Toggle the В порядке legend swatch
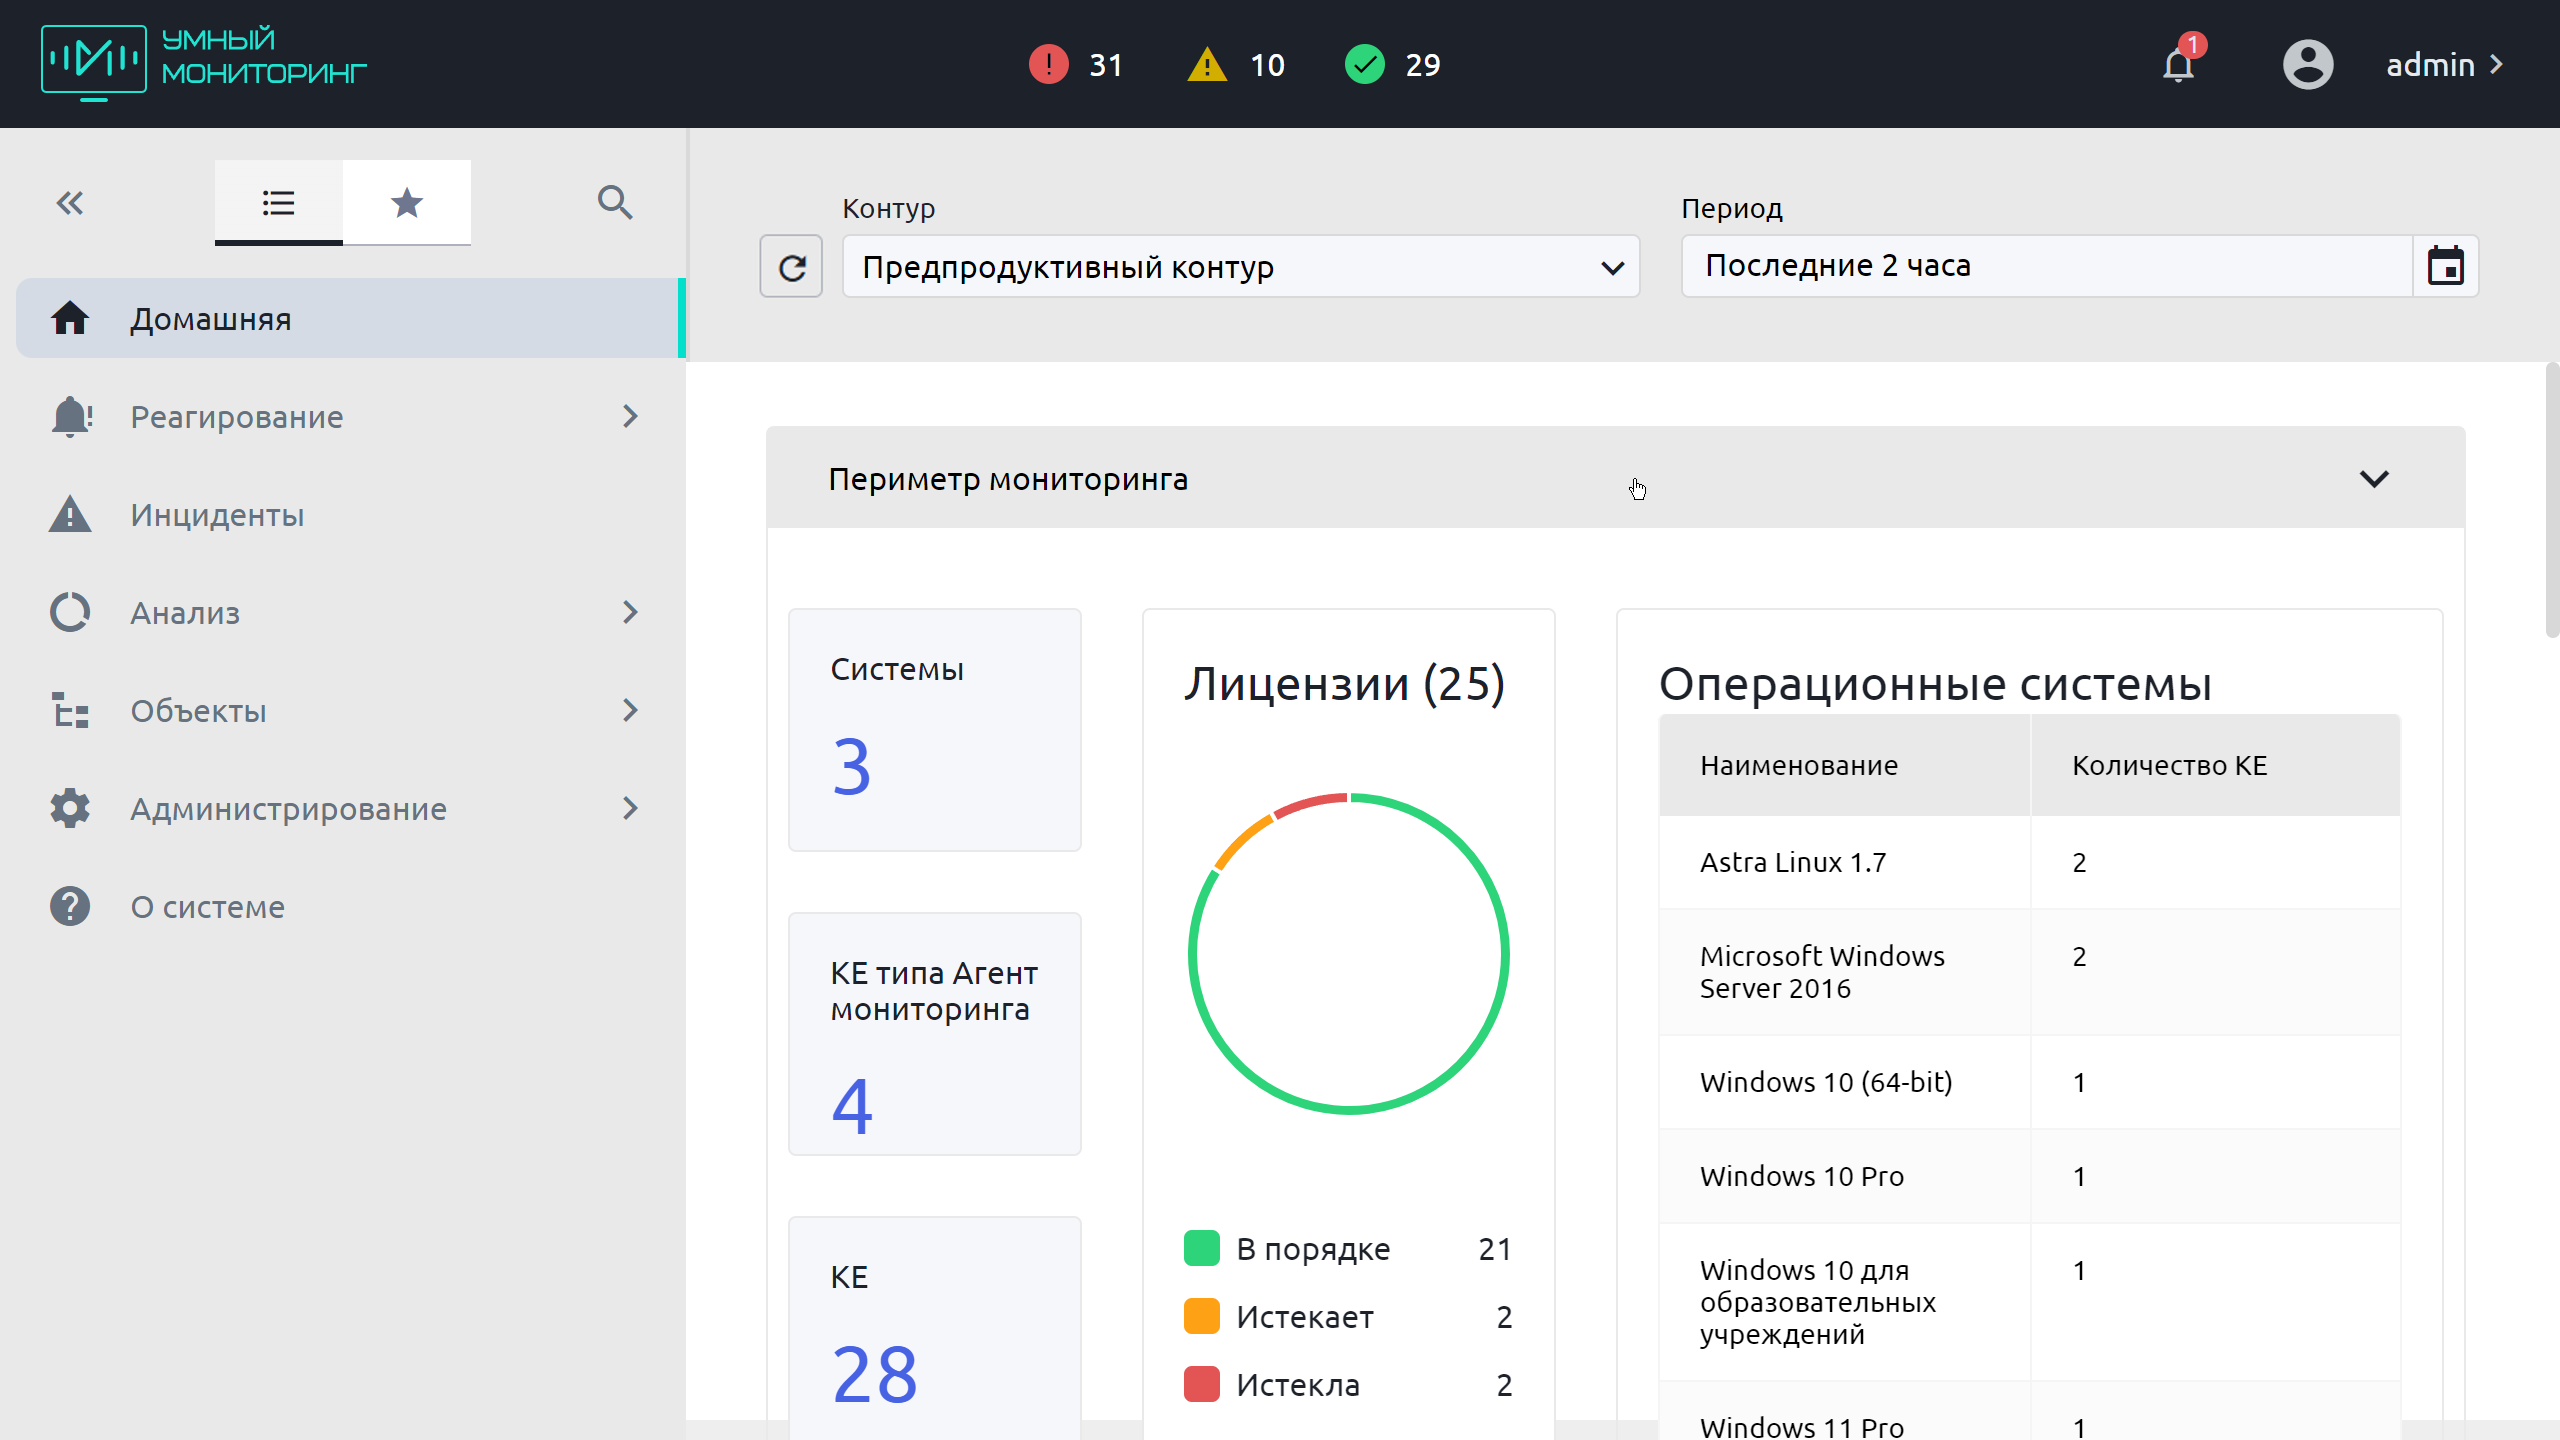Screen dimensions: 2560x1440 click(1201, 1249)
